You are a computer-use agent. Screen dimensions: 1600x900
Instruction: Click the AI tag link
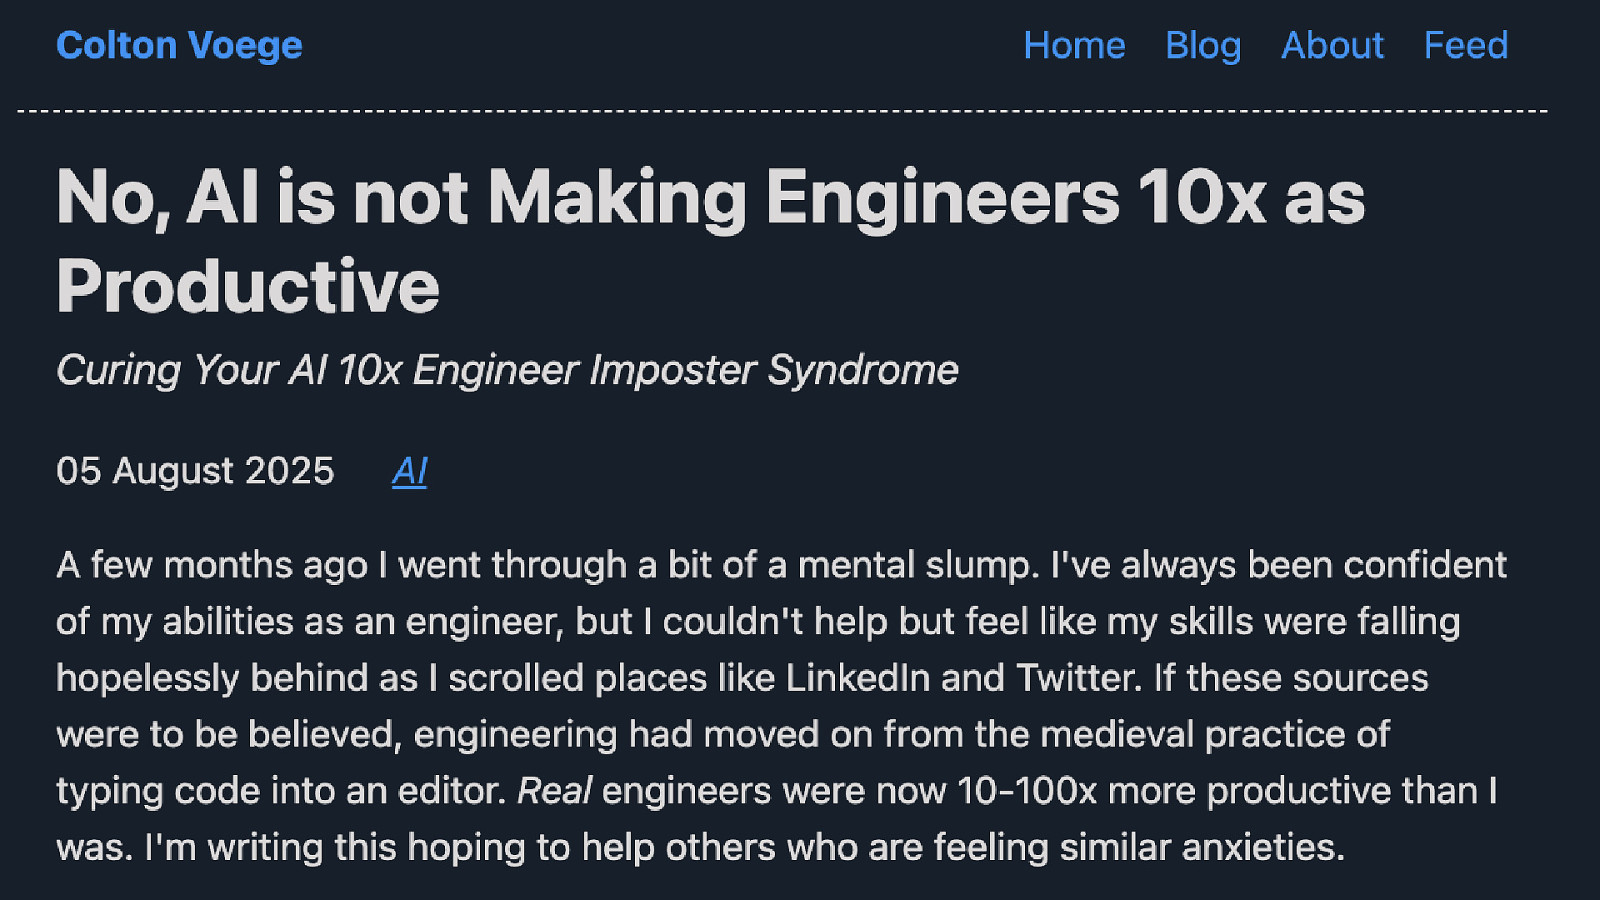[409, 471]
